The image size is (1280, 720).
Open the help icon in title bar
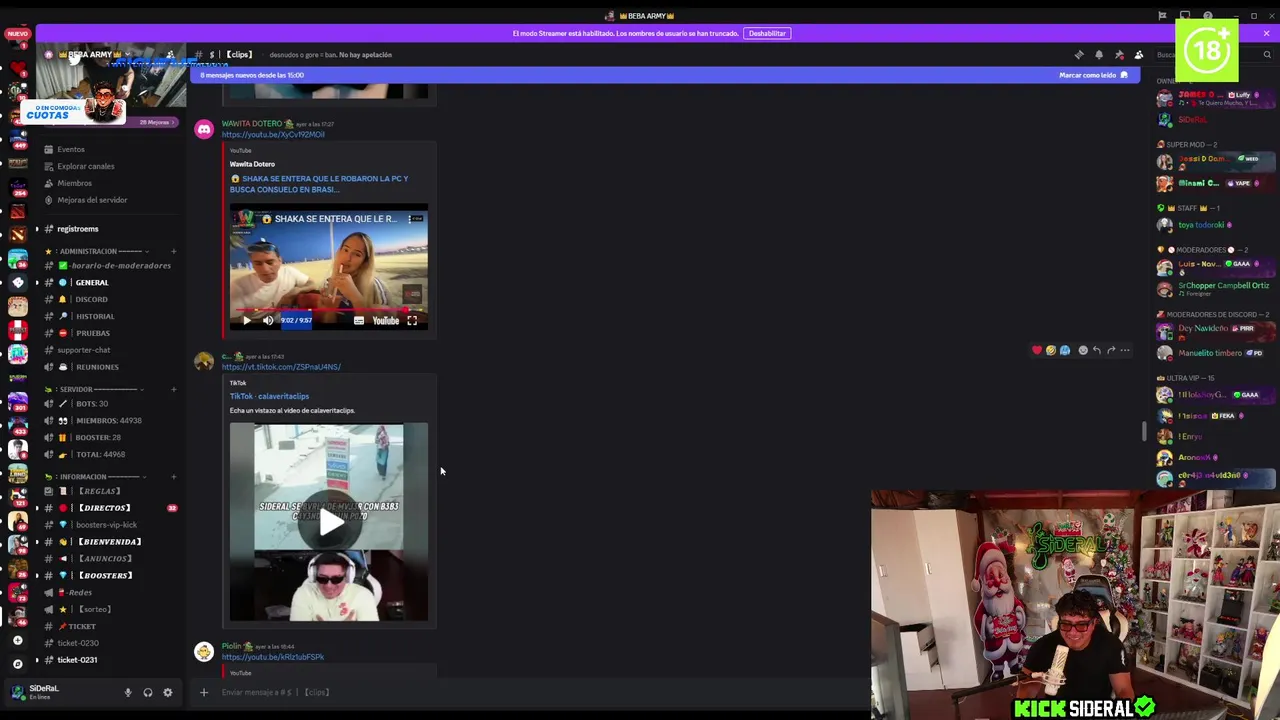click(1208, 16)
